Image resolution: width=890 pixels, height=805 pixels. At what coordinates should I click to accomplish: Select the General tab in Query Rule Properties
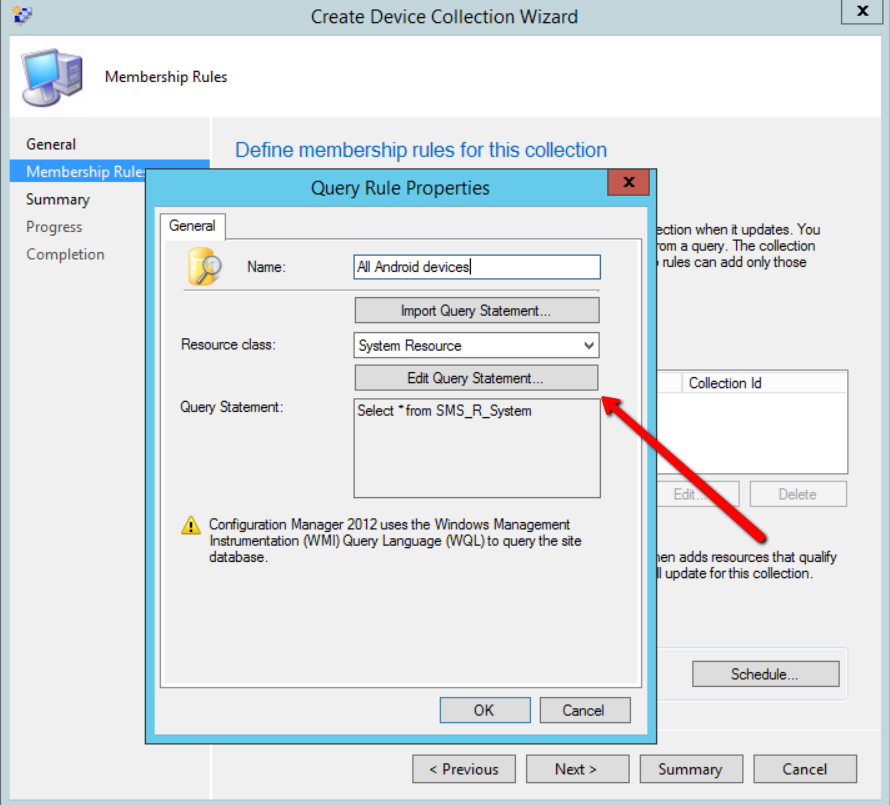[x=192, y=226]
